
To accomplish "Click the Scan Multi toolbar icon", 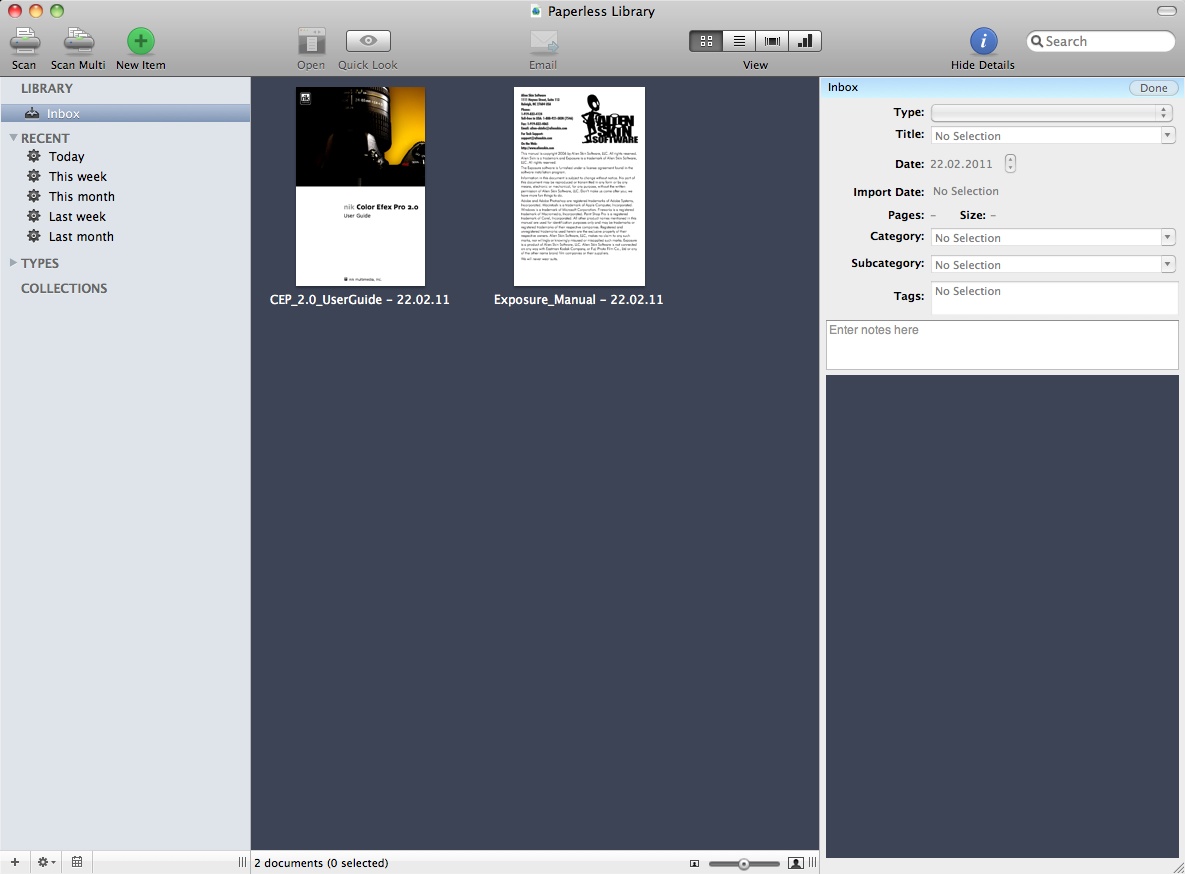I will [79, 41].
